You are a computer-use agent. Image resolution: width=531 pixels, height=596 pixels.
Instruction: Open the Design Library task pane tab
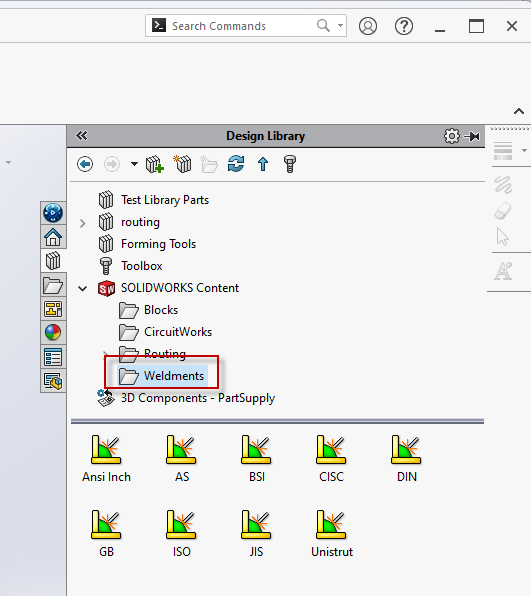click(x=53, y=261)
